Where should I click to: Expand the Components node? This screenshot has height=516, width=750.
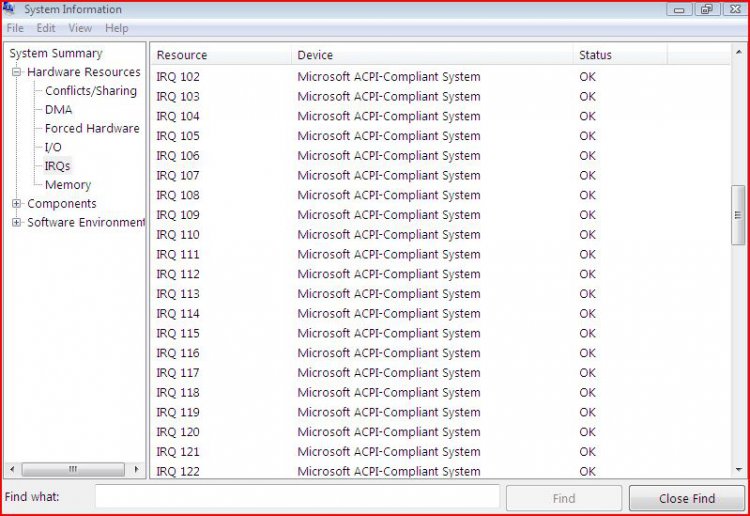pos(17,204)
